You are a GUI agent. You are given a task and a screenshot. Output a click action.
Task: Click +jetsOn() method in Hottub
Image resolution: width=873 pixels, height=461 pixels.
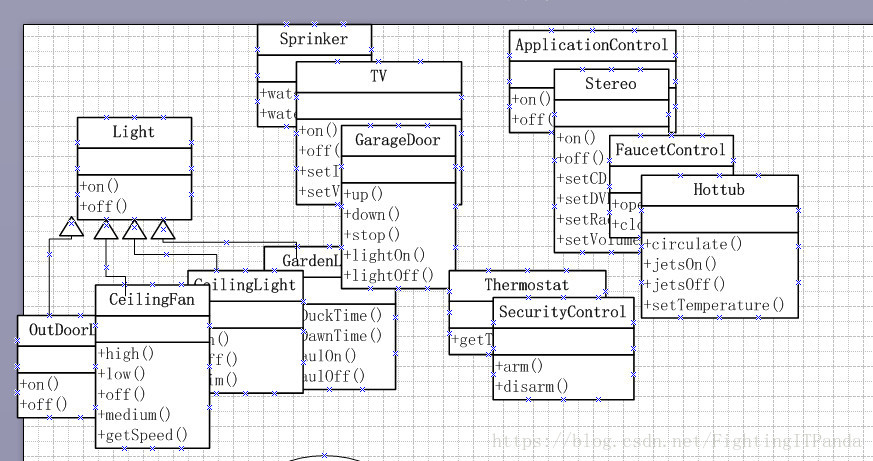(680, 264)
